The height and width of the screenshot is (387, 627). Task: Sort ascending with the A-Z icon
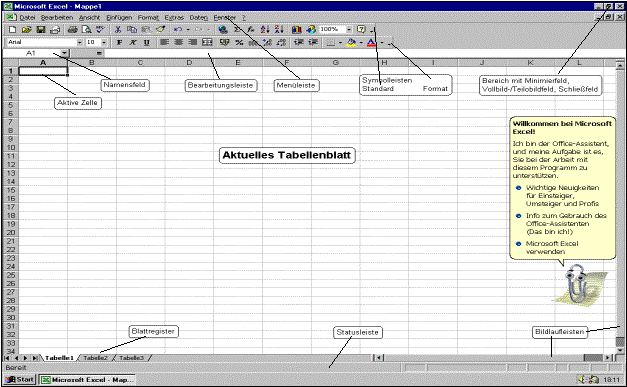coord(265,30)
